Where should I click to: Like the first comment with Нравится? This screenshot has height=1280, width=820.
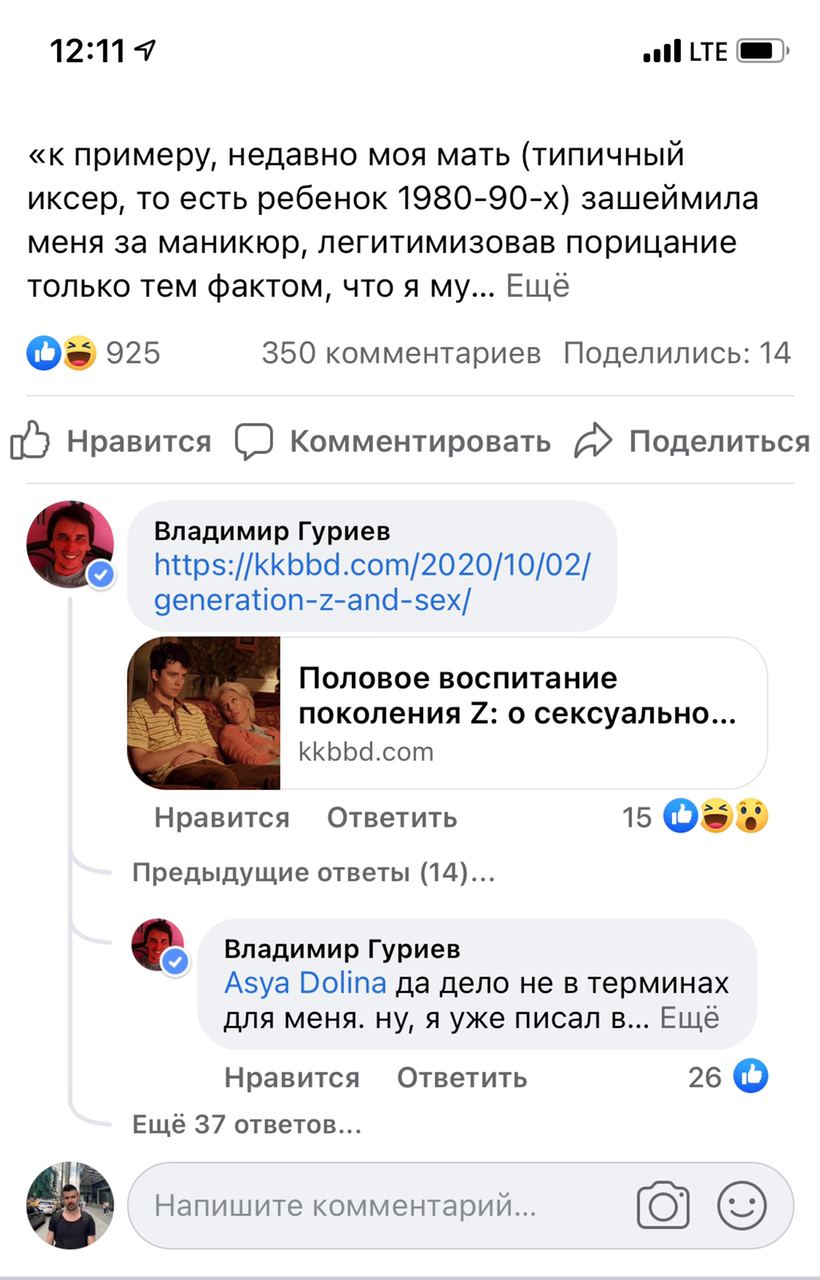click(x=221, y=817)
